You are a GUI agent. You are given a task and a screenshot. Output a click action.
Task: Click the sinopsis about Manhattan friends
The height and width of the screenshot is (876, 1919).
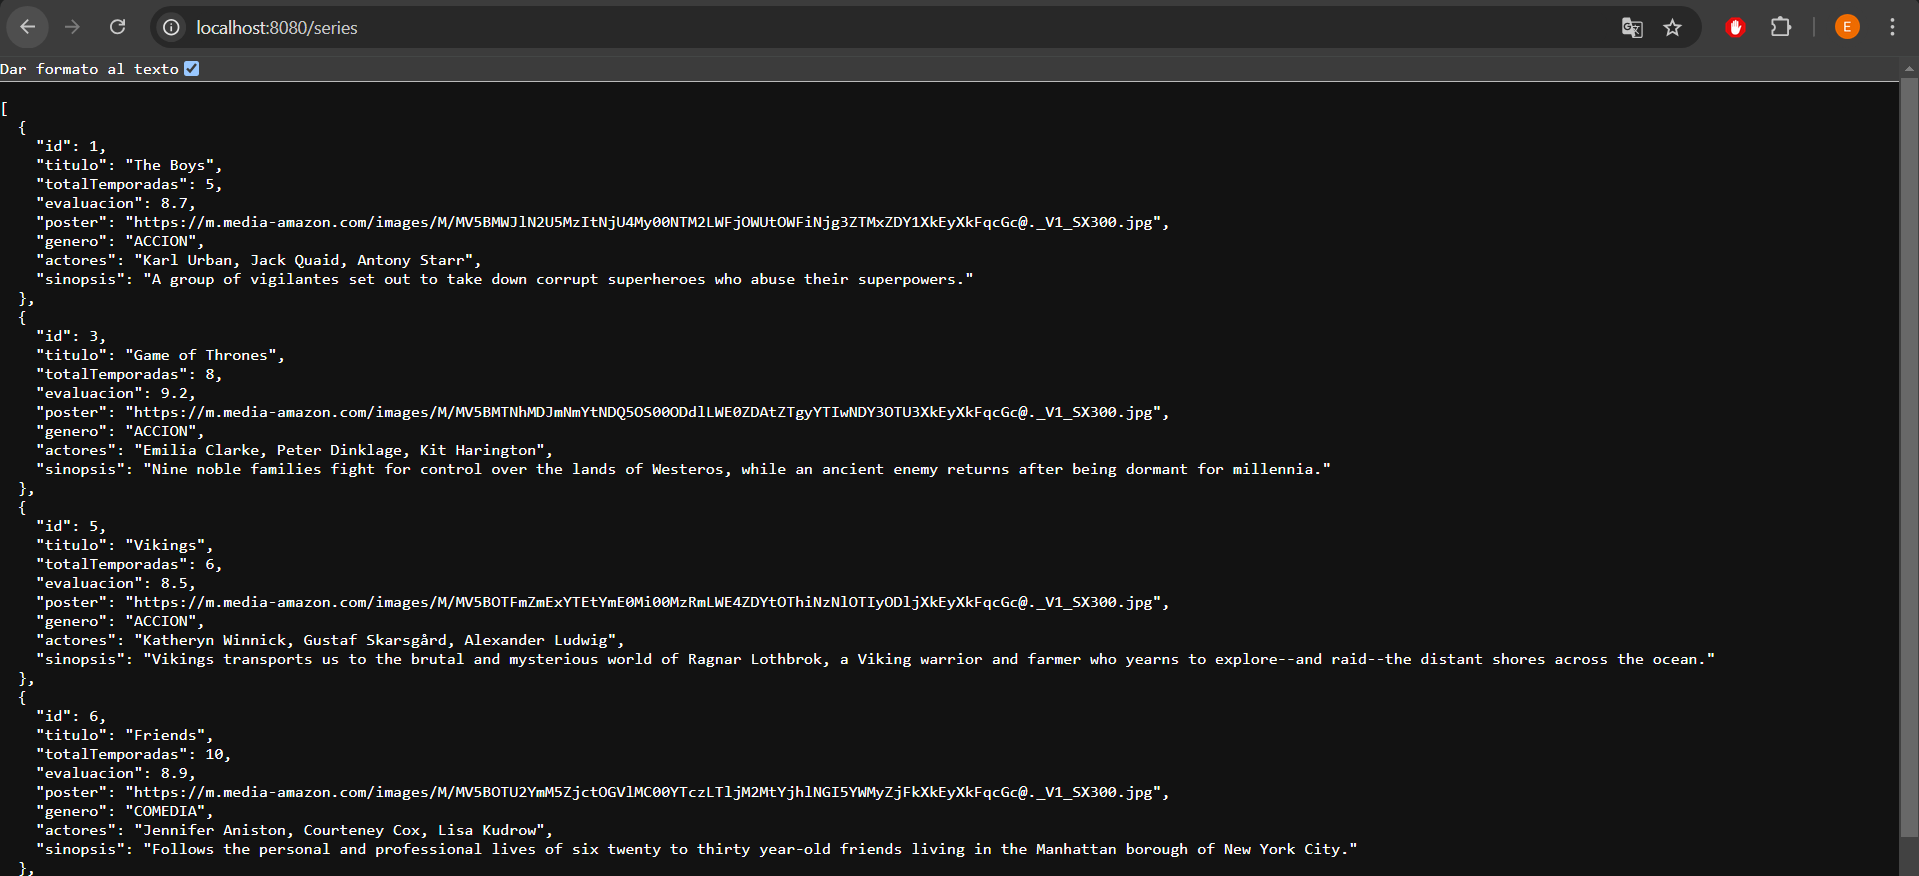click(750, 849)
